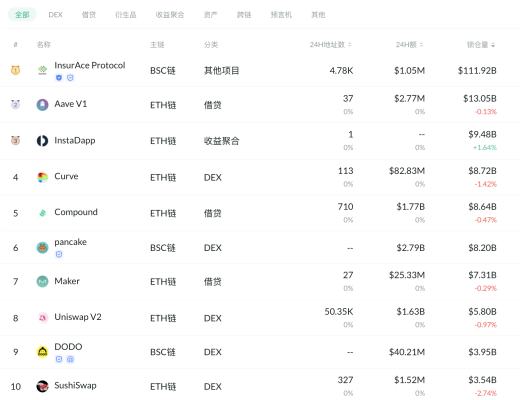Screen dimensions: 520x400
Task: Click Maker's $25.33M 24H volume
Action: [x=407, y=275]
